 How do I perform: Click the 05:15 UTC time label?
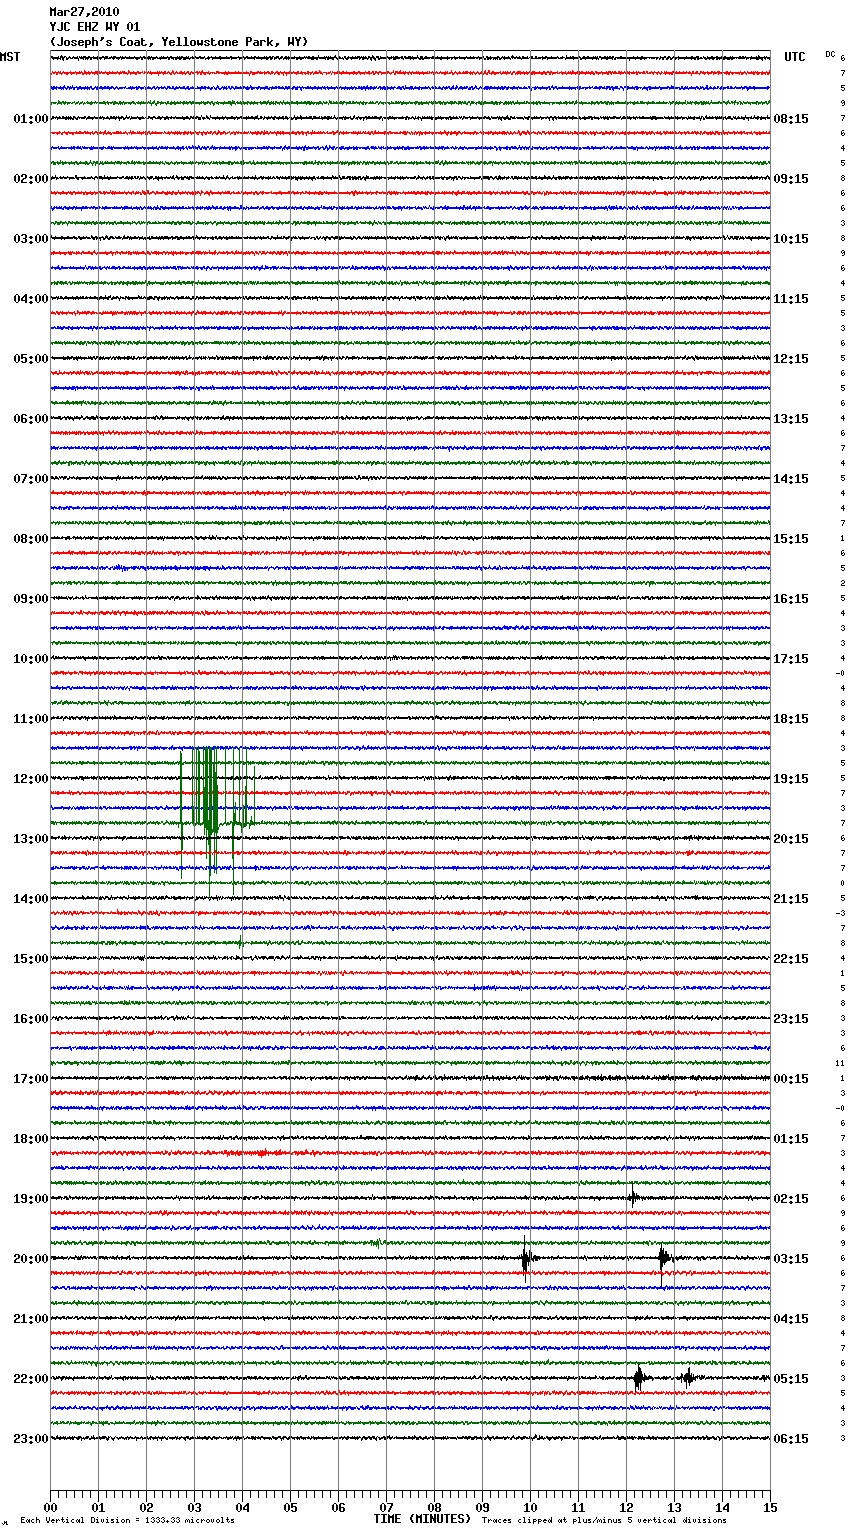tap(791, 1379)
